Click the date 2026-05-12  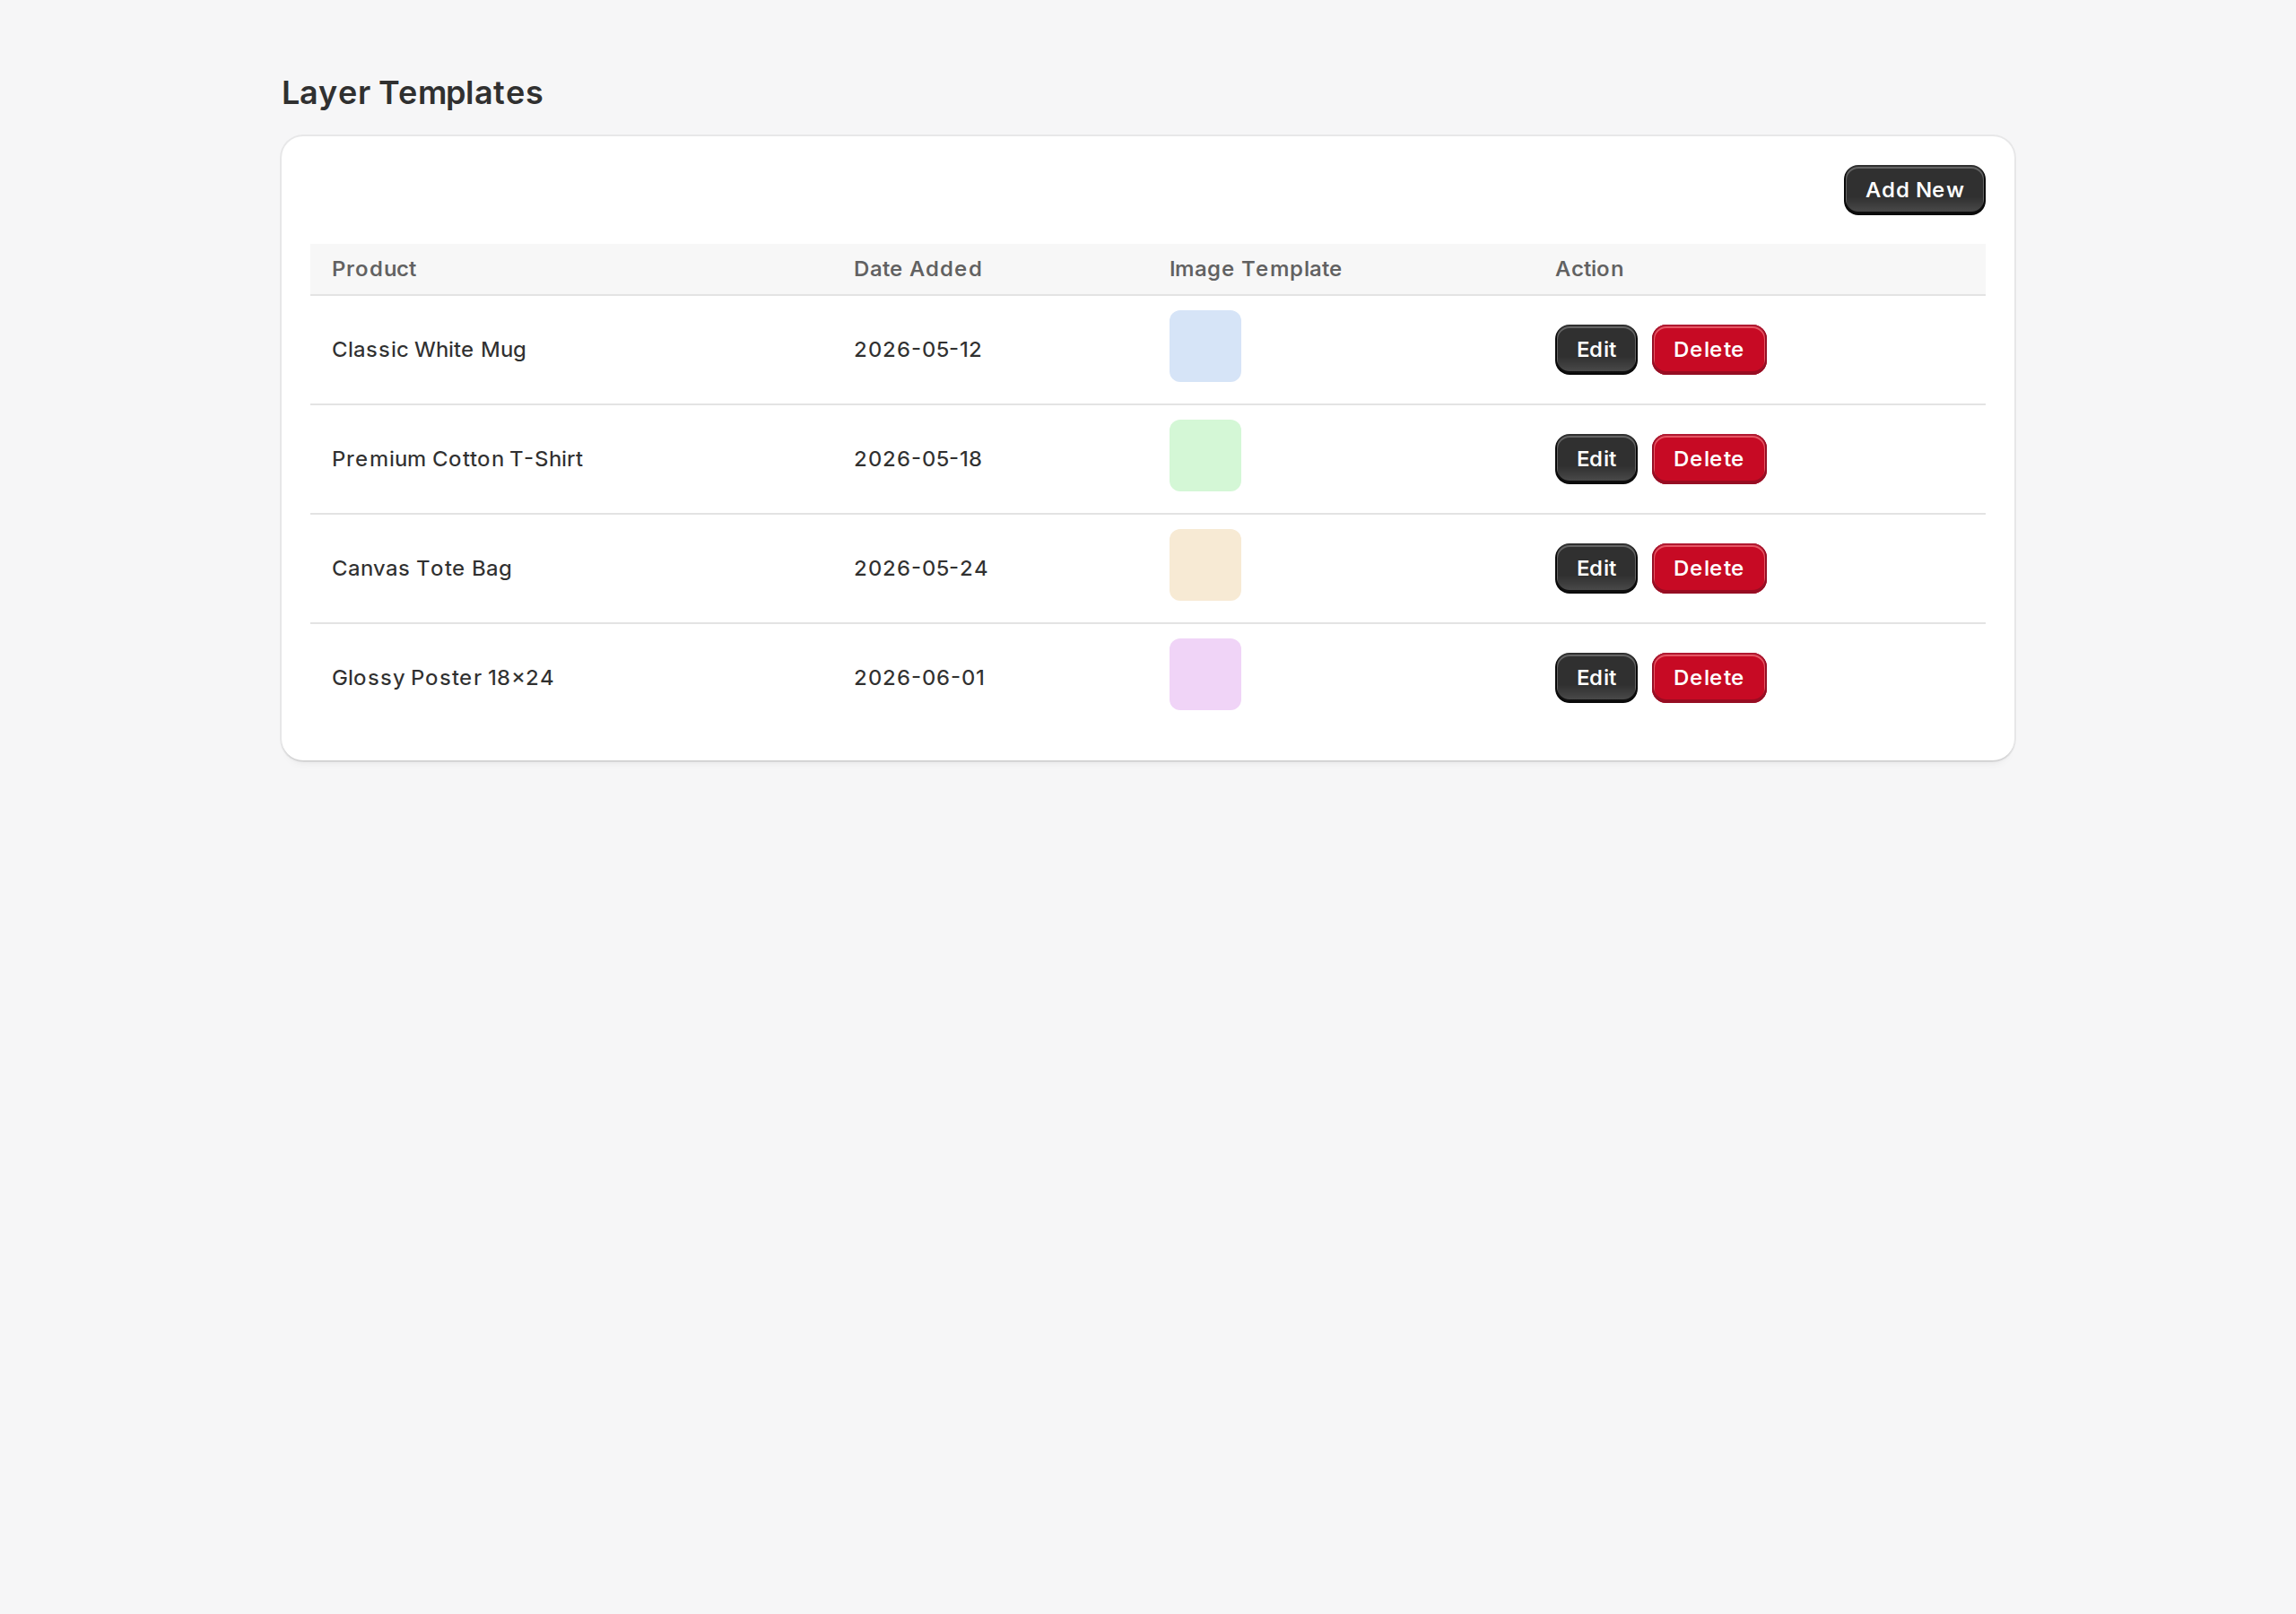pos(918,350)
